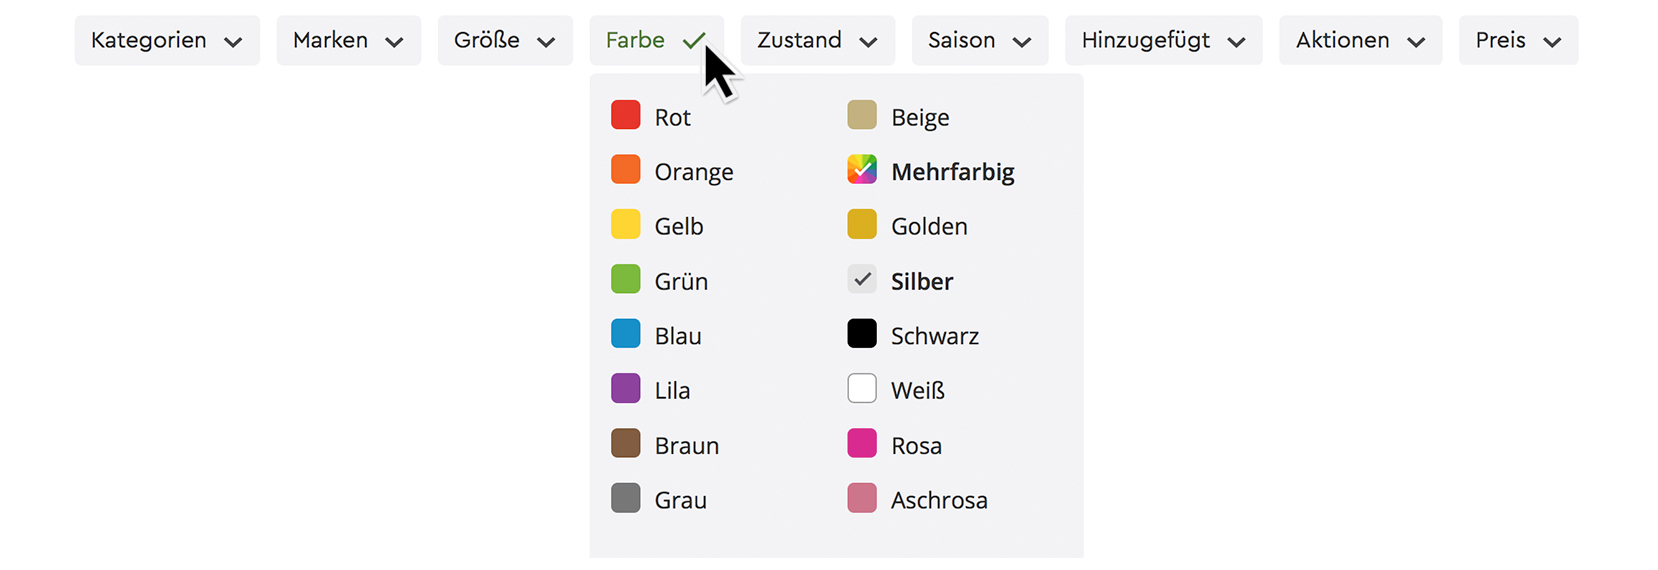Open the Saison filter
This screenshot has height=570, width=1658.
coord(979,41)
